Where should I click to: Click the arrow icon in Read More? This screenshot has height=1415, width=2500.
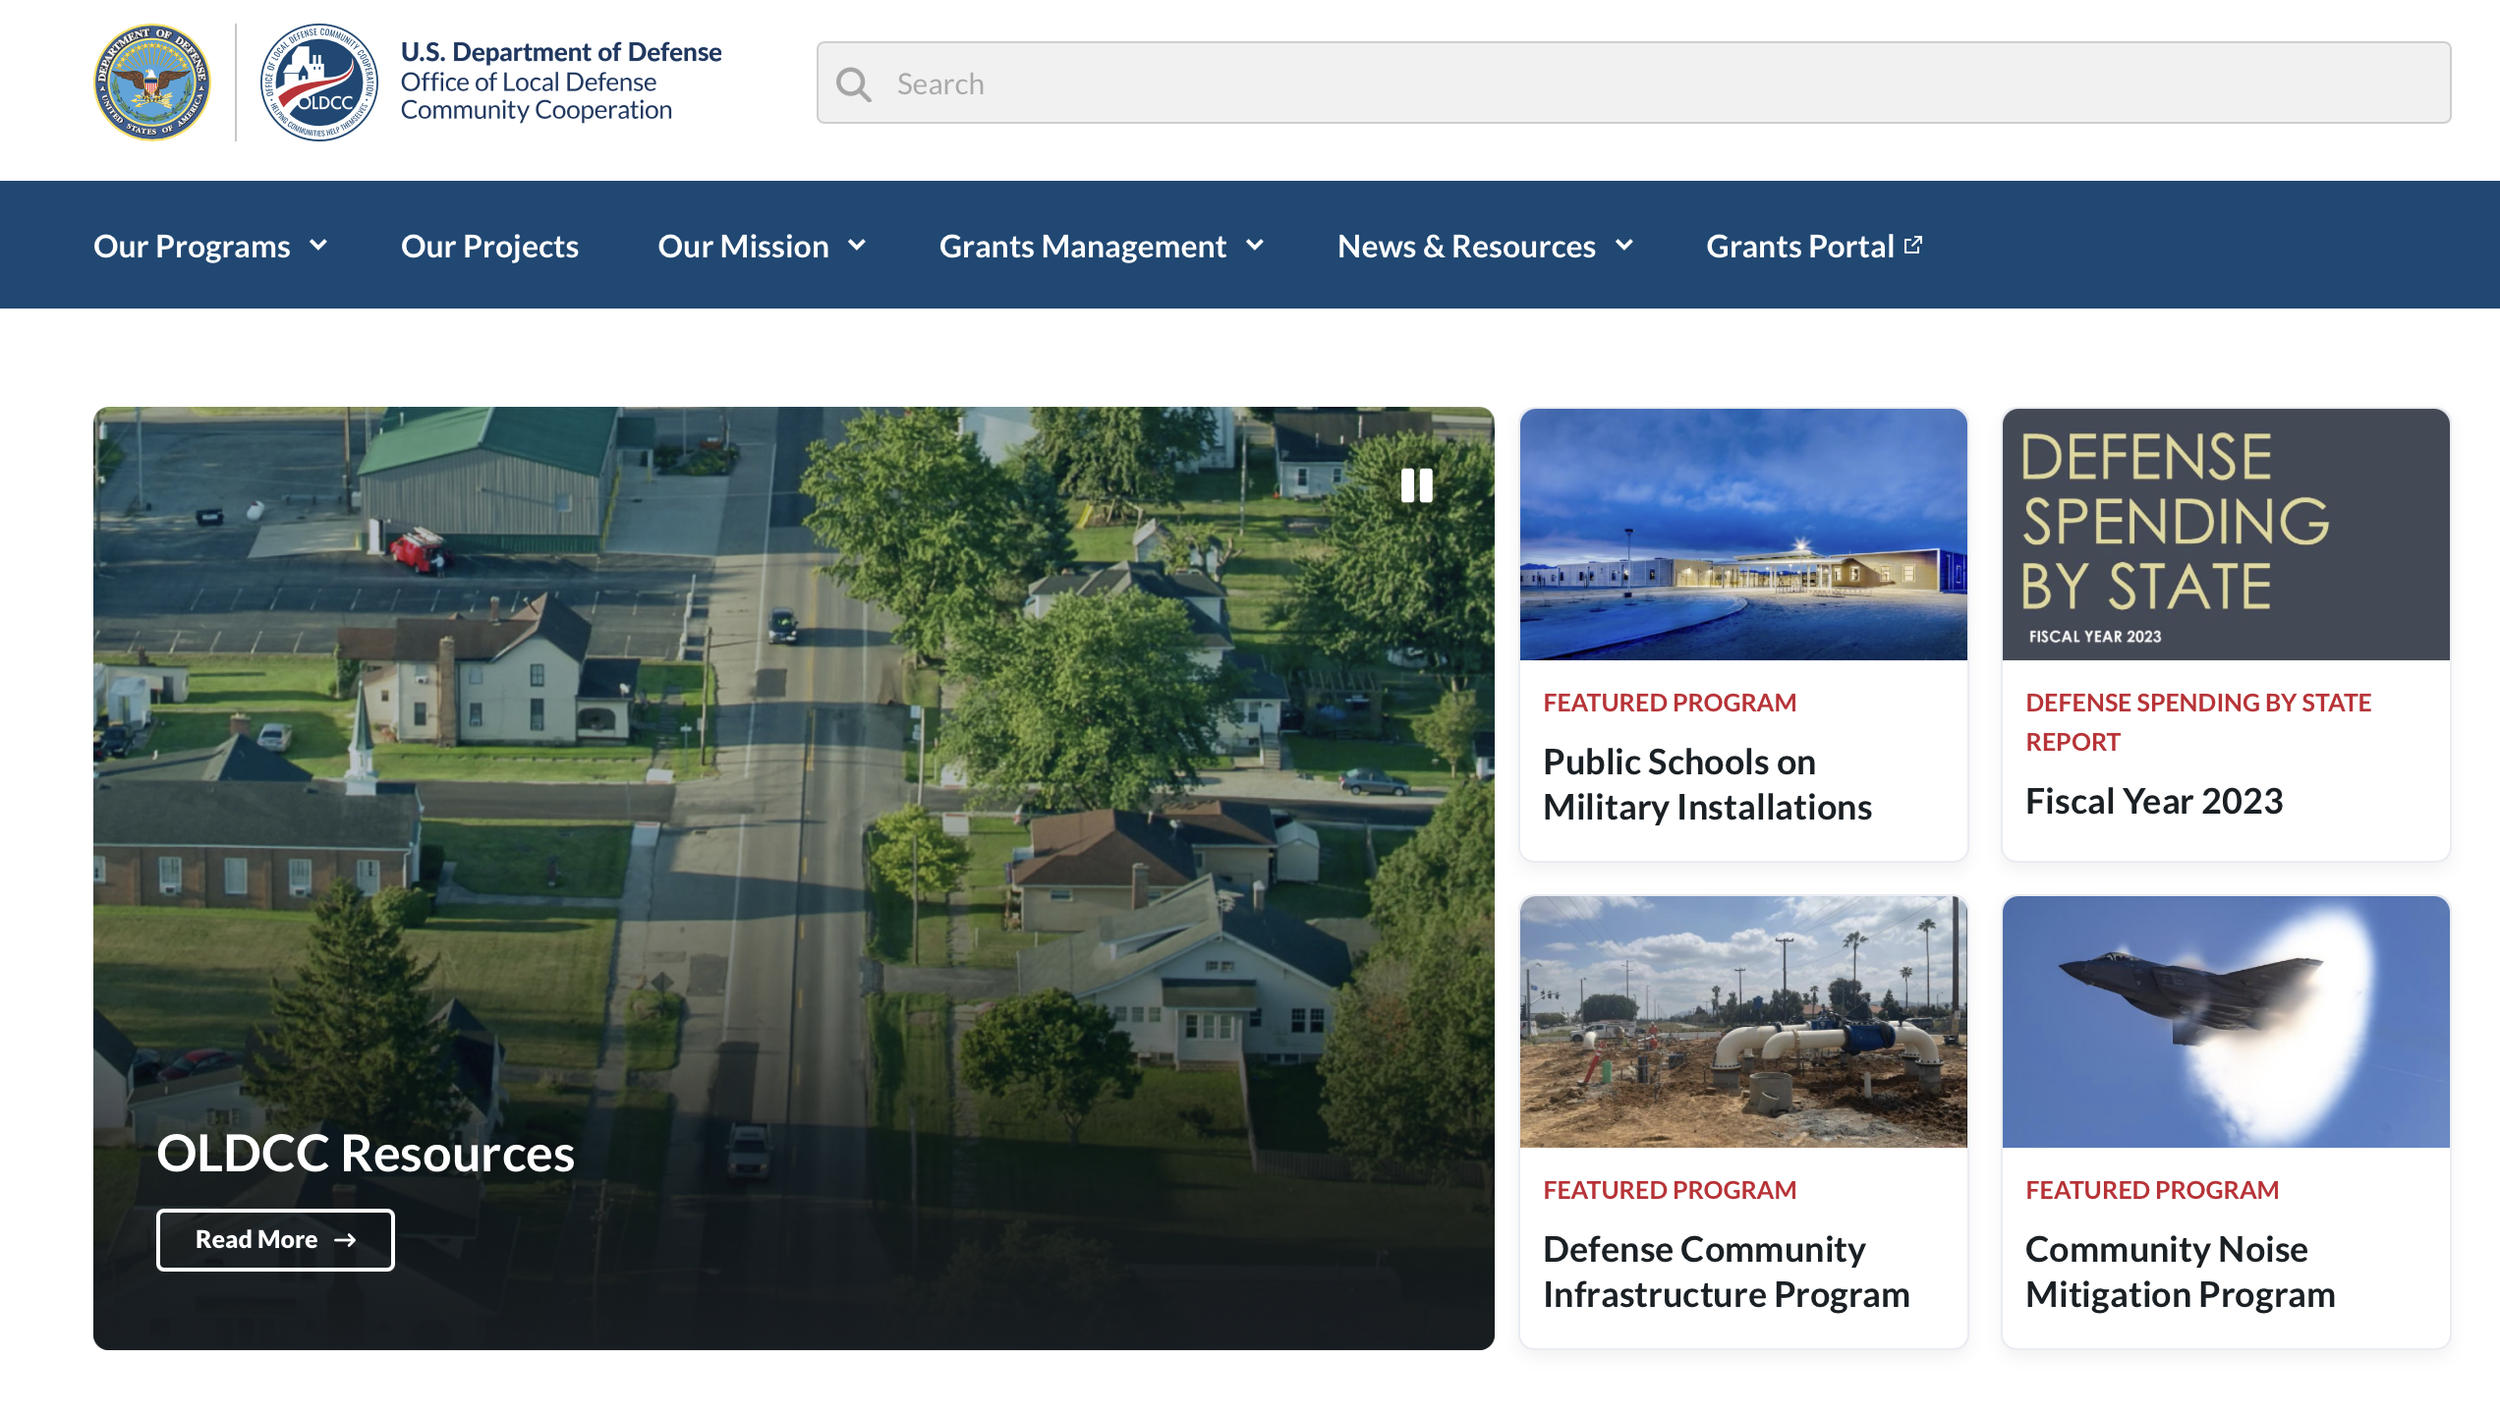(346, 1240)
